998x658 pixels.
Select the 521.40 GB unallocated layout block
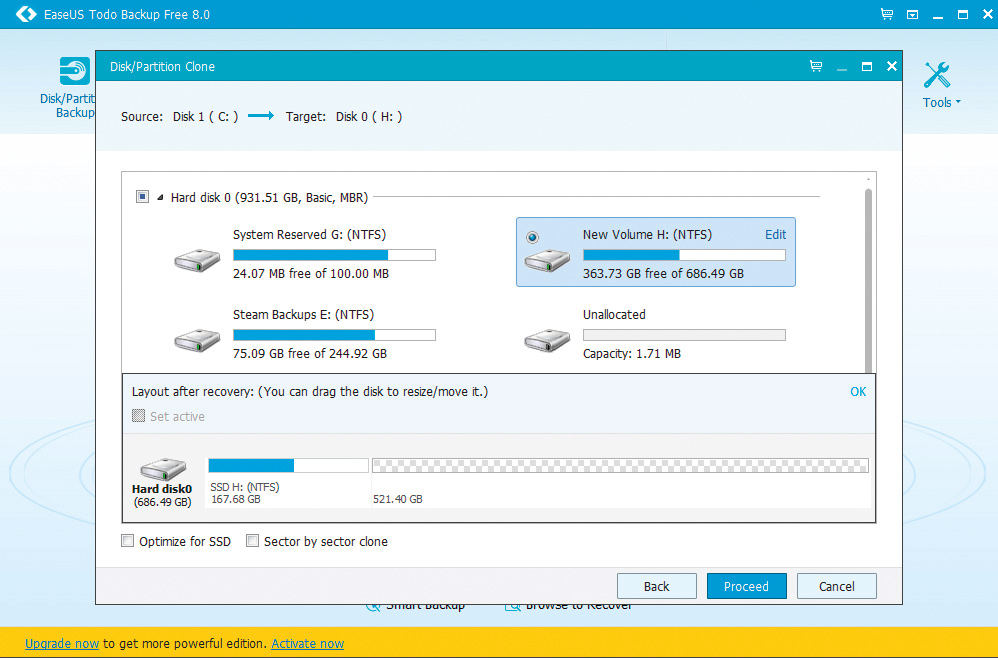(620, 466)
